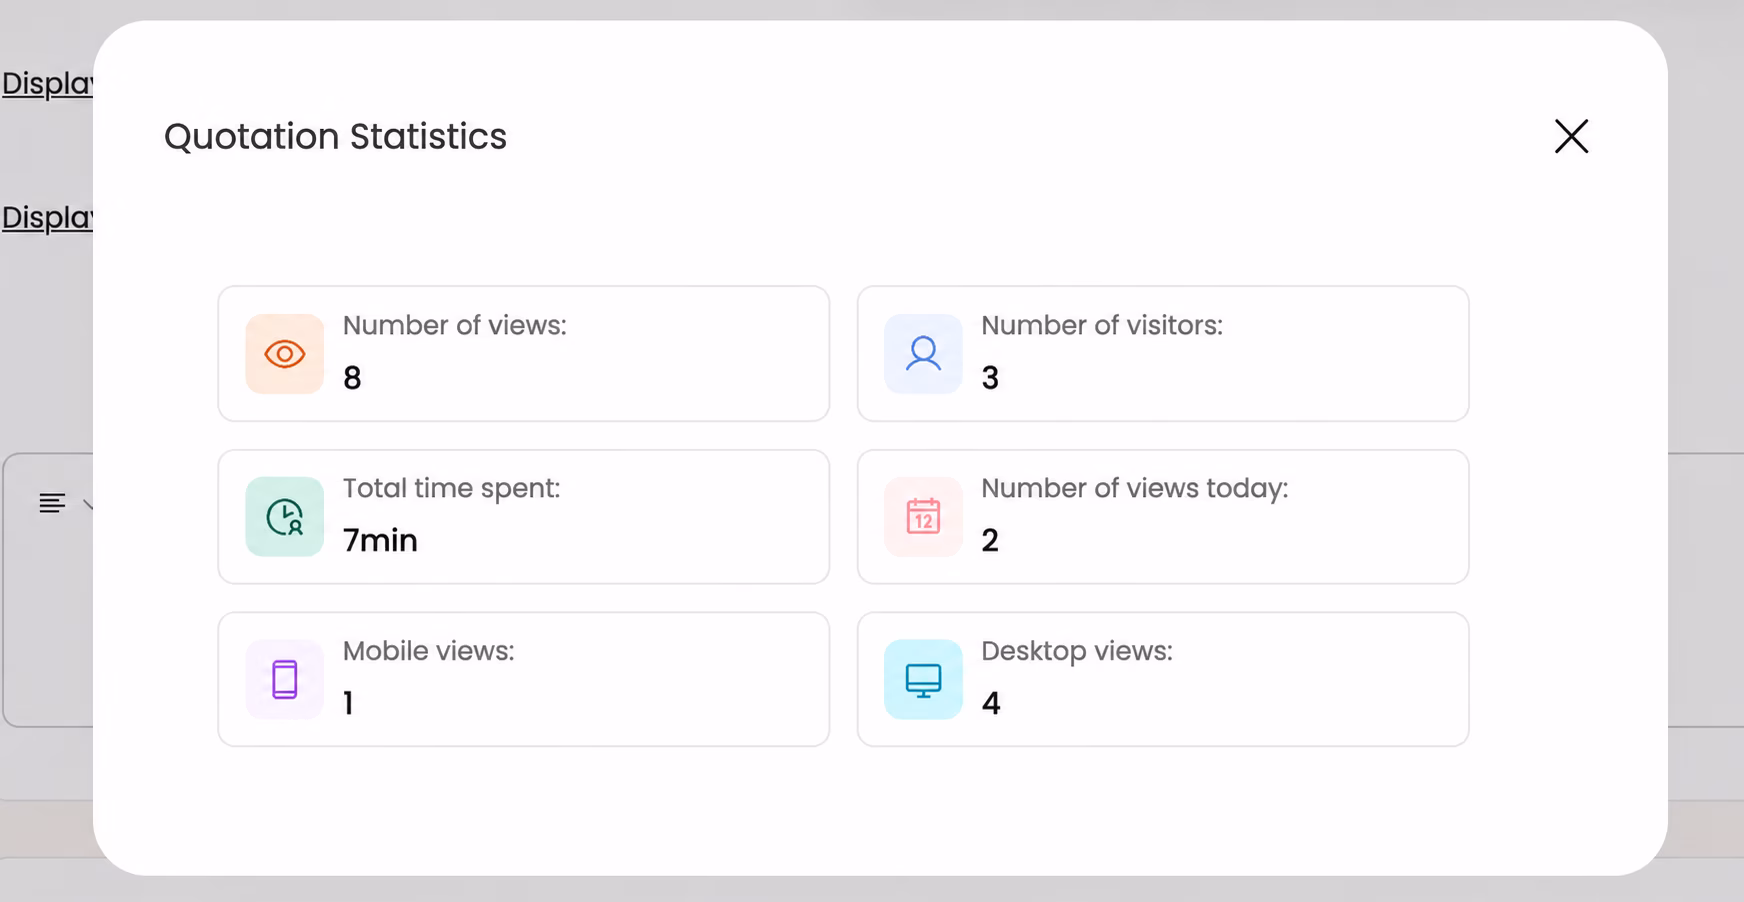Viewport: 1744px width, 902px height.
Task: Select the mobile views value 1
Action: (x=348, y=703)
